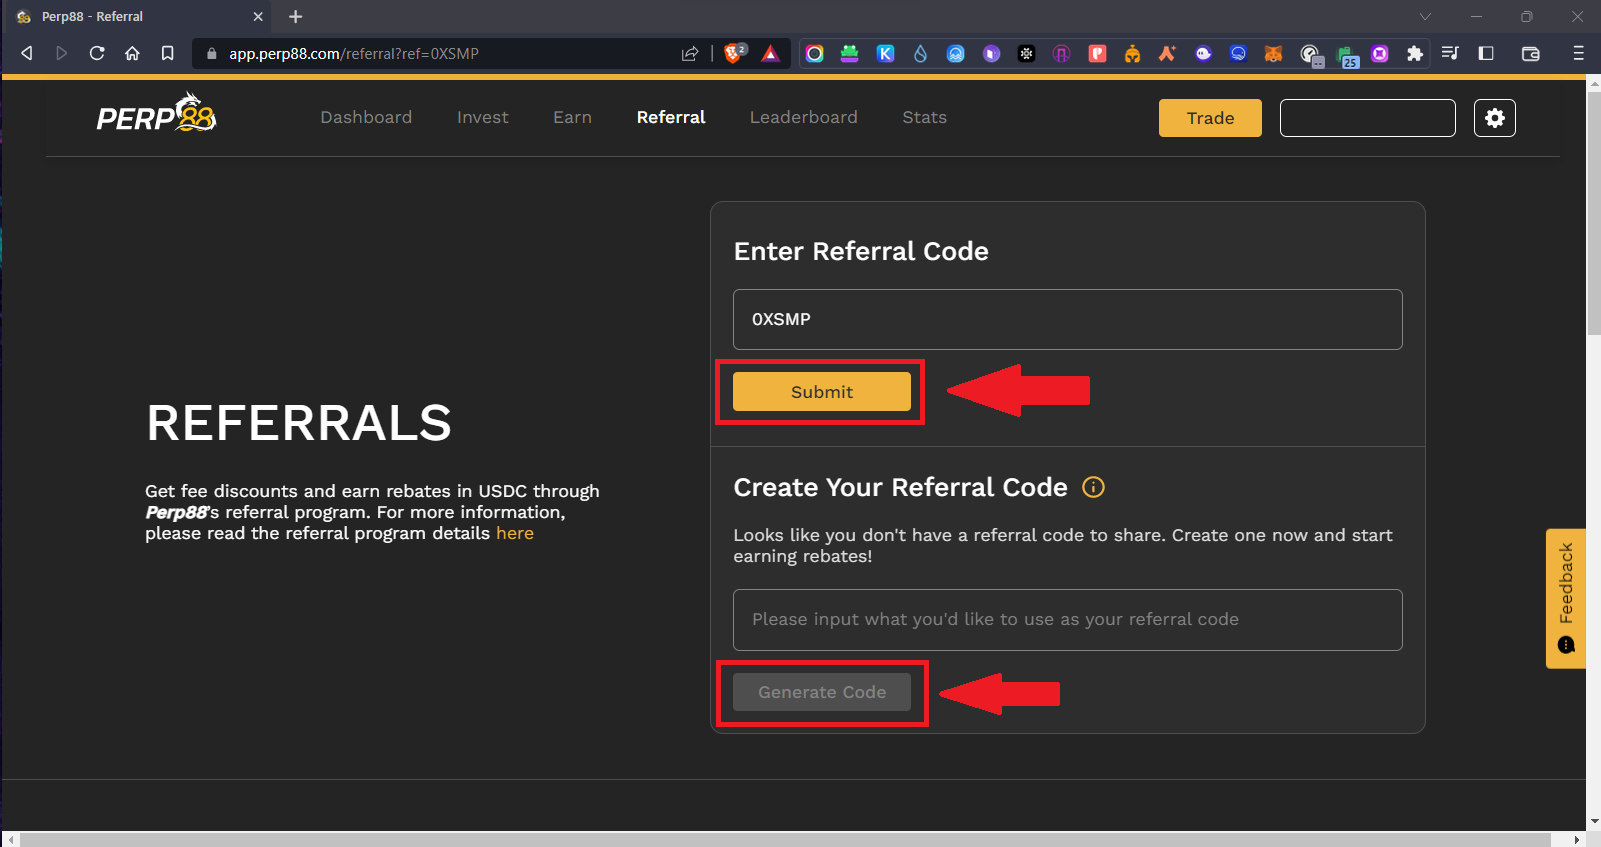Click the browser back arrow
This screenshot has width=1601, height=847.
tap(27, 53)
